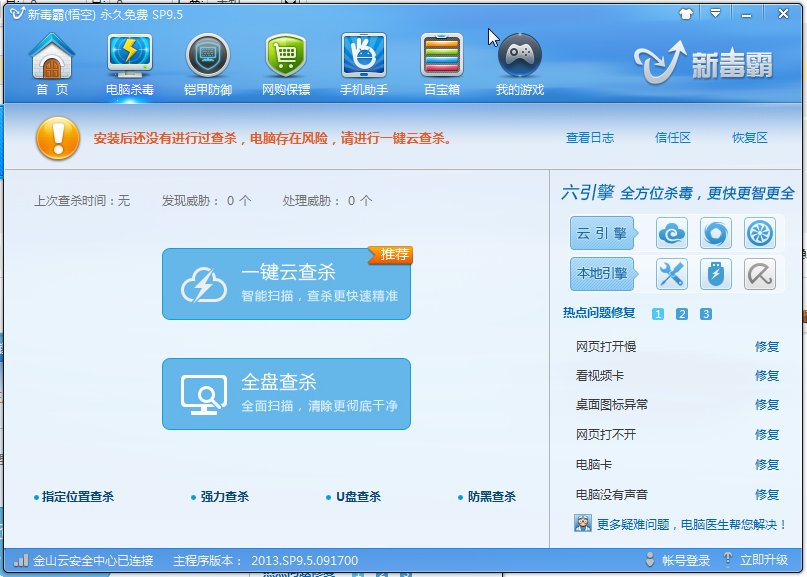This screenshot has width=807, height=577.
Task: Click 修复 for 桌面图标异常
Action: point(767,405)
